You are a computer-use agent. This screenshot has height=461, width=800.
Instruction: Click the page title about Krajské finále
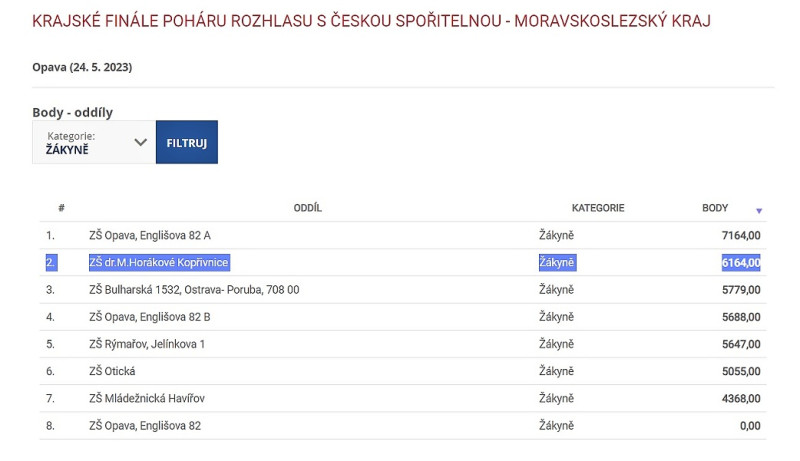click(371, 21)
